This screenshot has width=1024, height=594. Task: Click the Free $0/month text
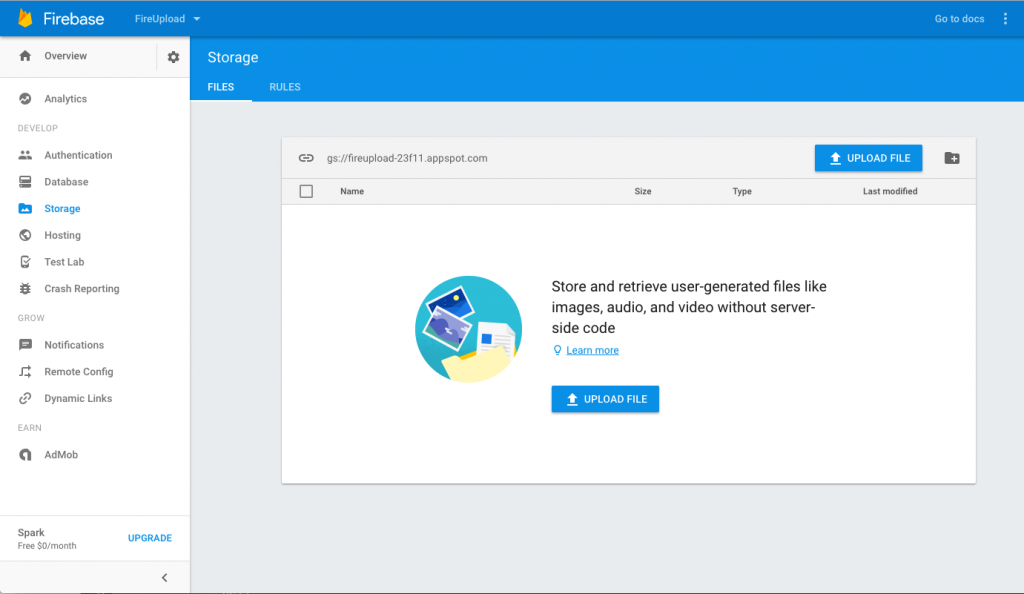coord(47,546)
